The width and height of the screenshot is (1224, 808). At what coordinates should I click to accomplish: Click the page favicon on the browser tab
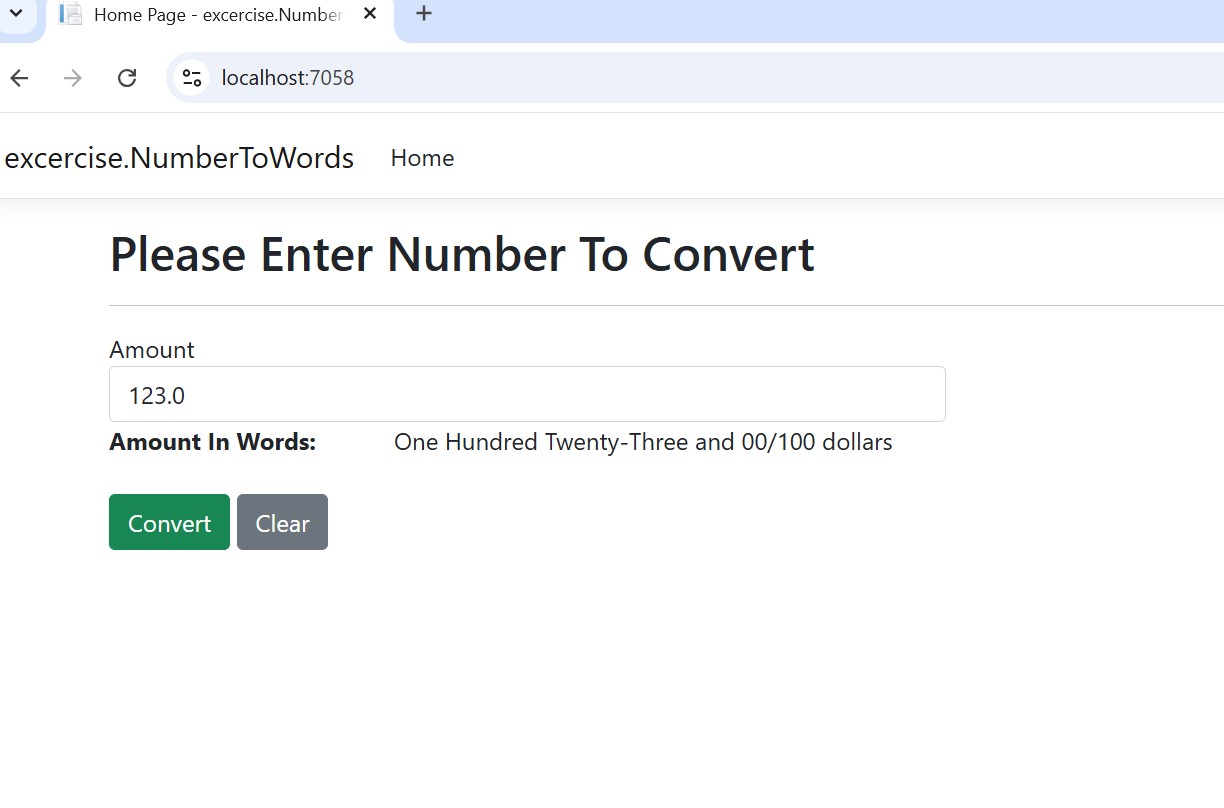click(71, 15)
